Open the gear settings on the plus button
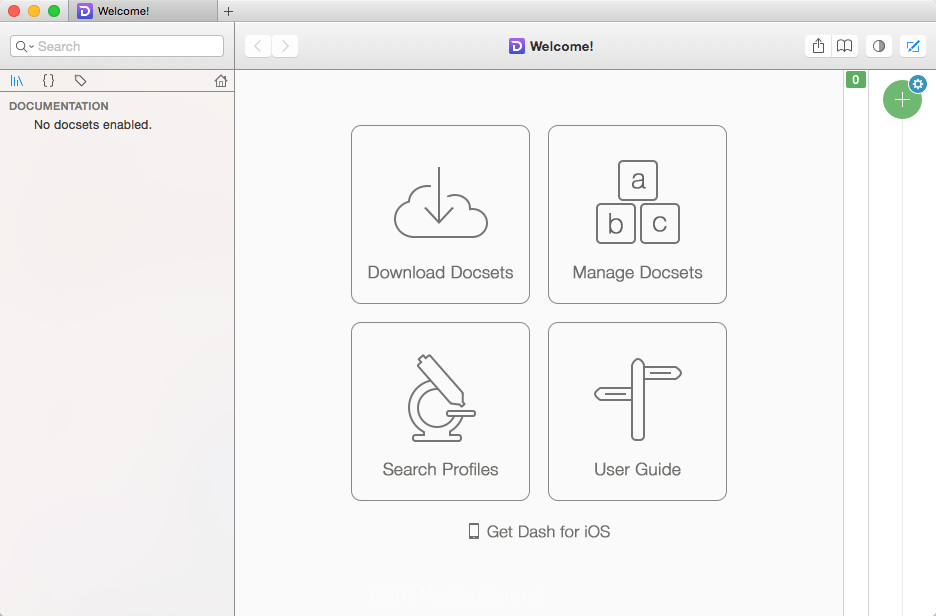 (918, 84)
